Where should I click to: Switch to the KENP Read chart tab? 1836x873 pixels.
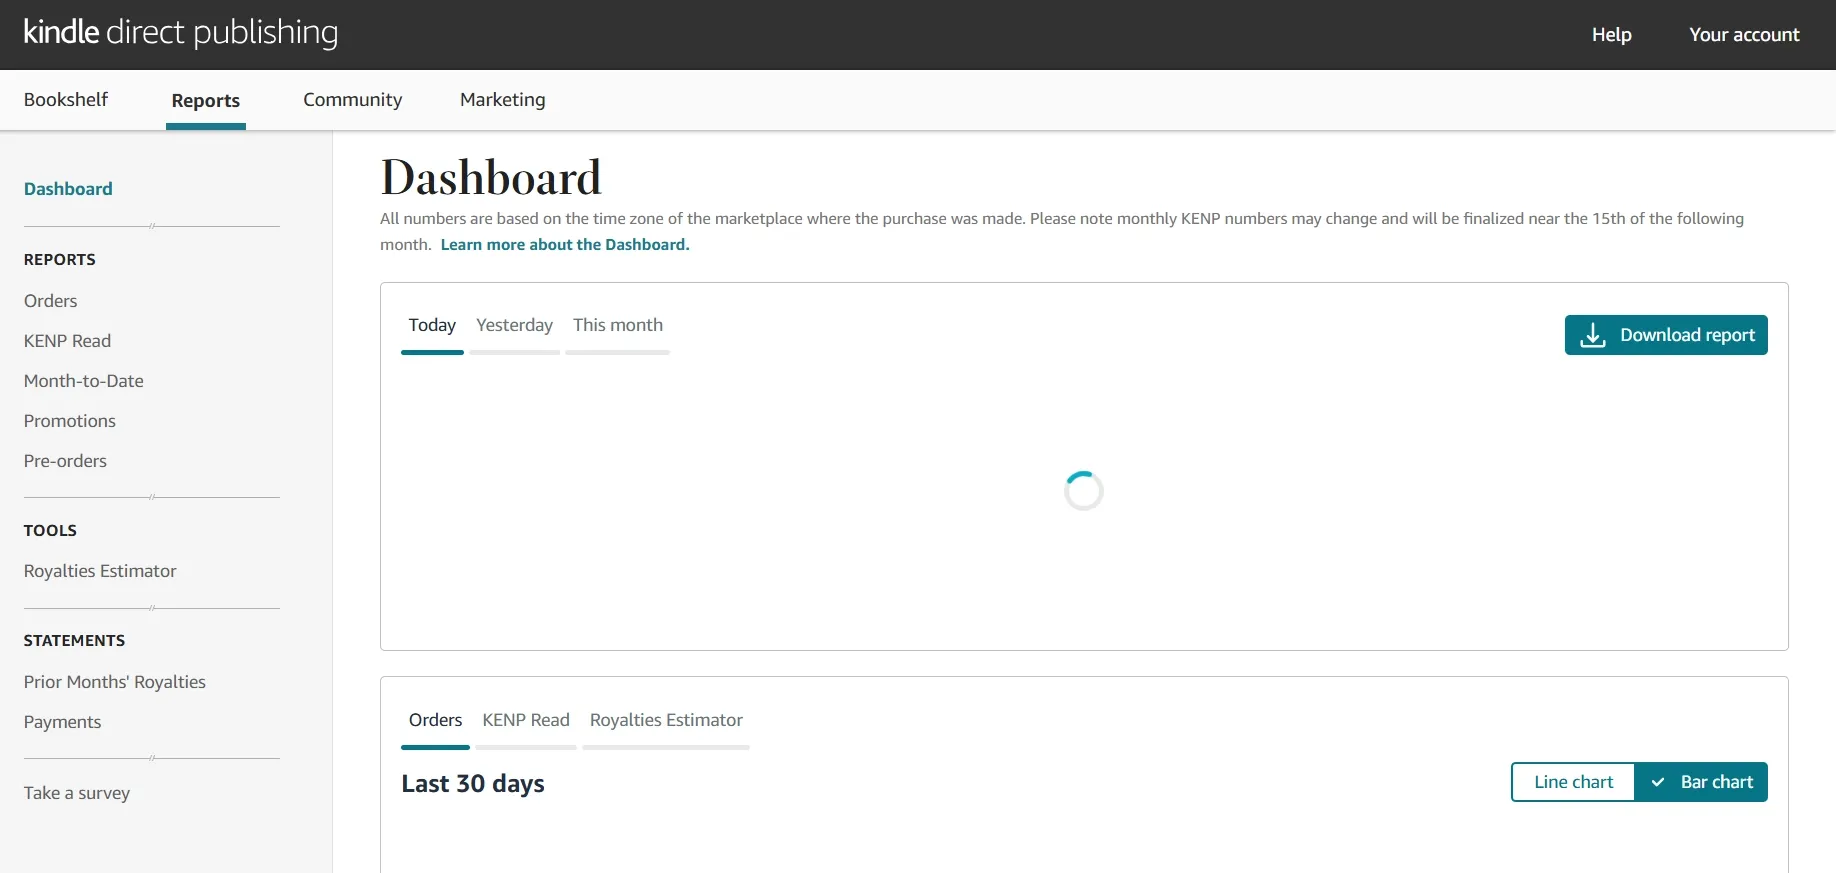coord(526,720)
